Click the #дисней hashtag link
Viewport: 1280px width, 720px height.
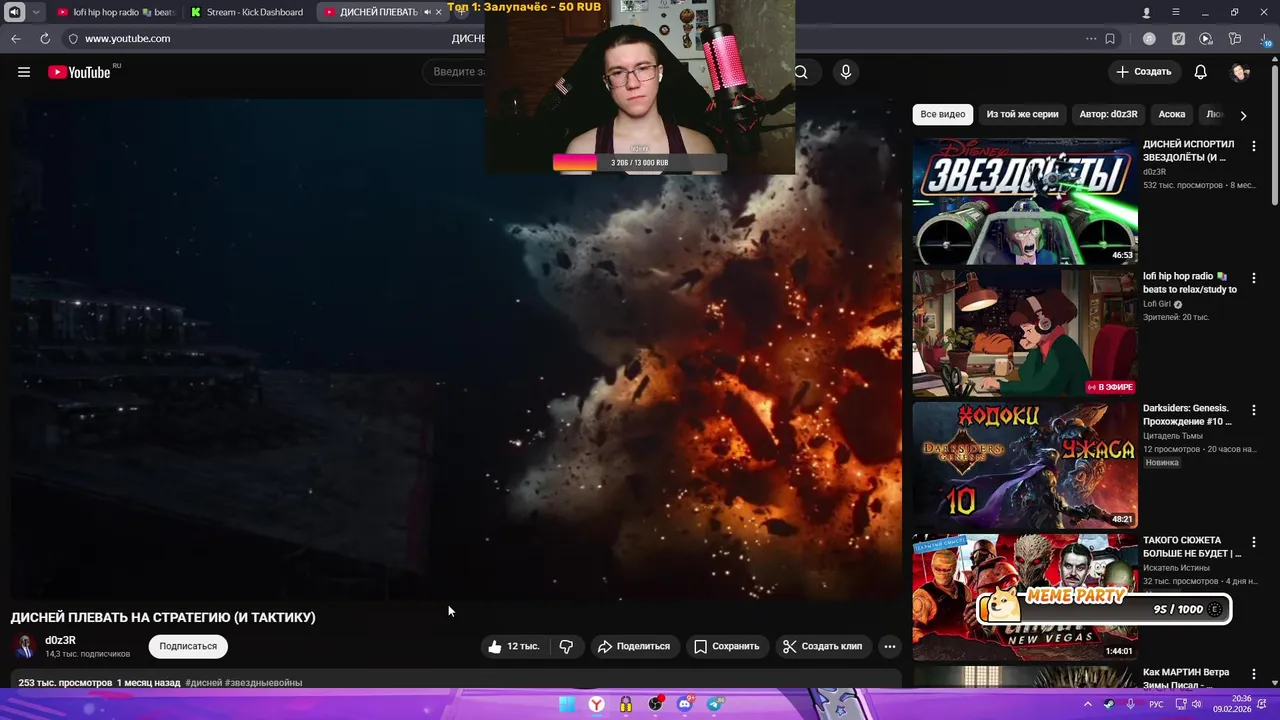coord(204,683)
